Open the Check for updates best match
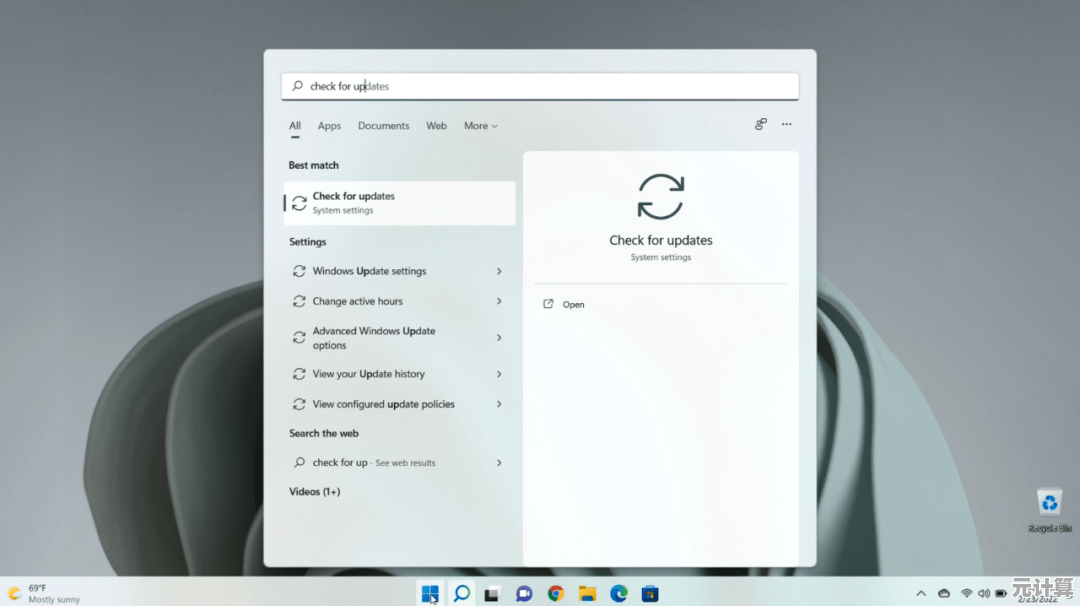The image size is (1080, 606). tap(398, 203)
